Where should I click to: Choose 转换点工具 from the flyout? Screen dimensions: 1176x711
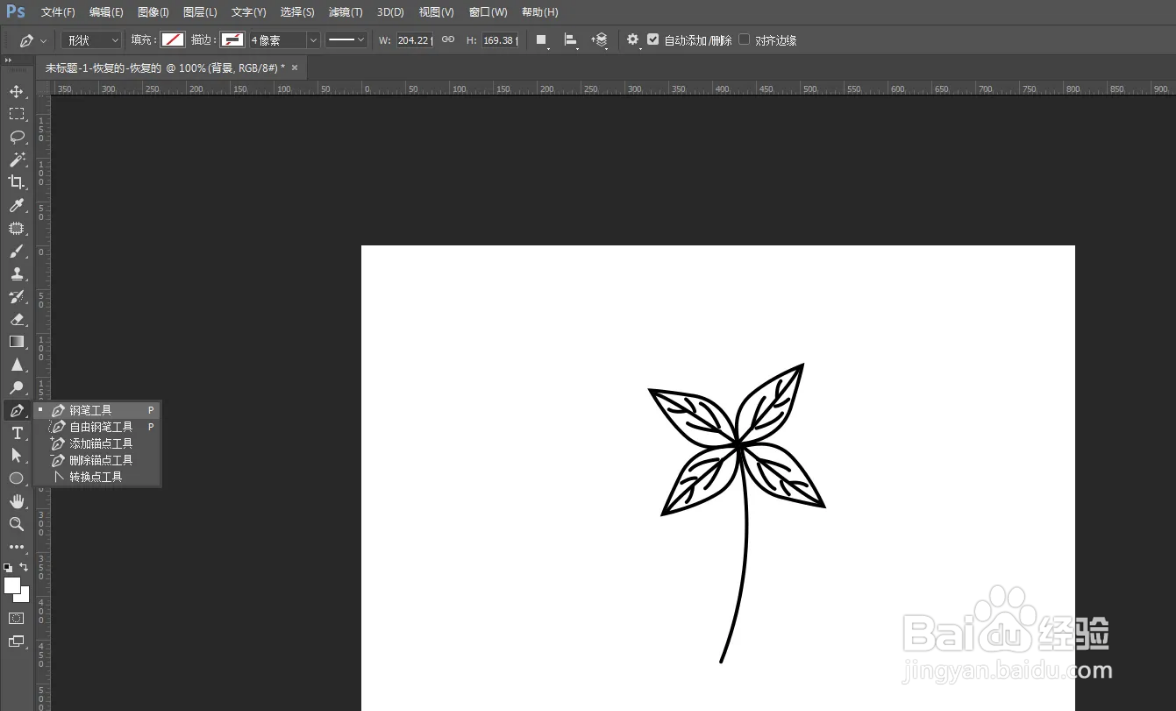tap(98, 477)
